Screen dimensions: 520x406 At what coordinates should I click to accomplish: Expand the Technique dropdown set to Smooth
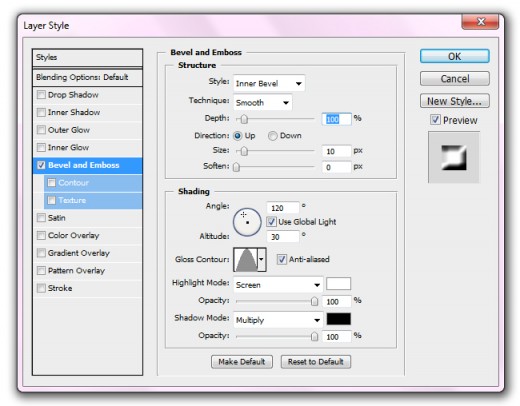263,103
